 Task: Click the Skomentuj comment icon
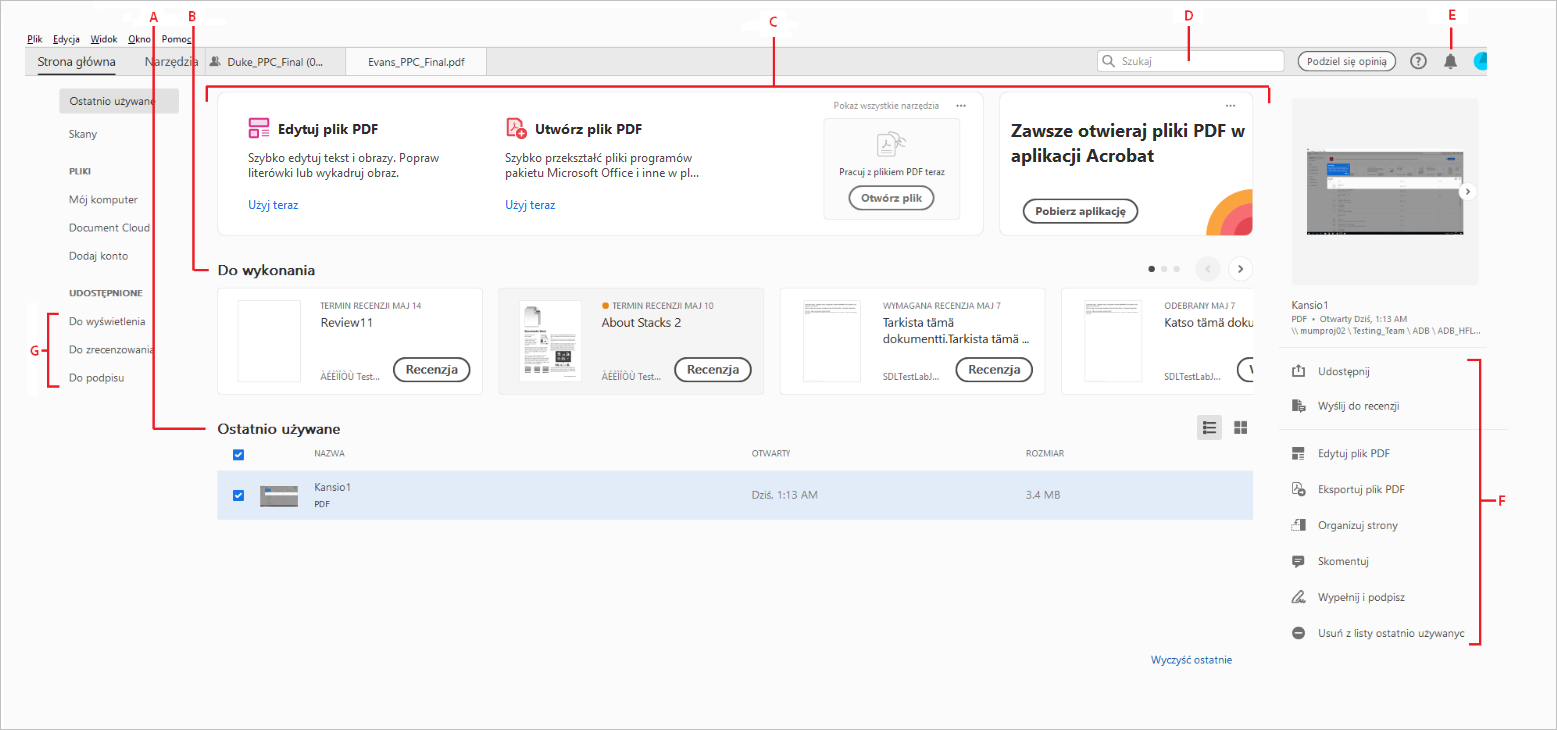point(1299,561)
